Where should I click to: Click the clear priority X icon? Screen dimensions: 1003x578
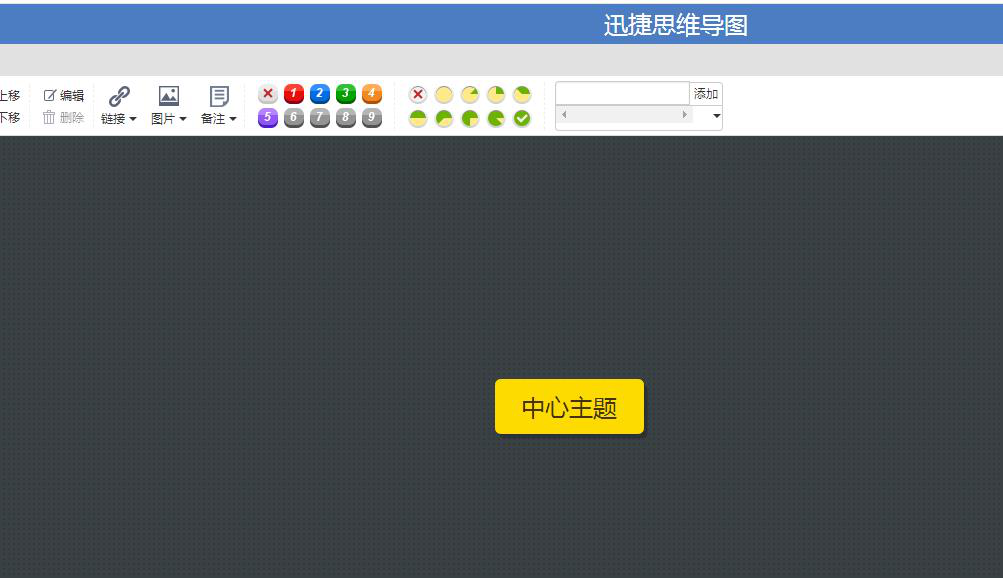click(x=268, y=94)
